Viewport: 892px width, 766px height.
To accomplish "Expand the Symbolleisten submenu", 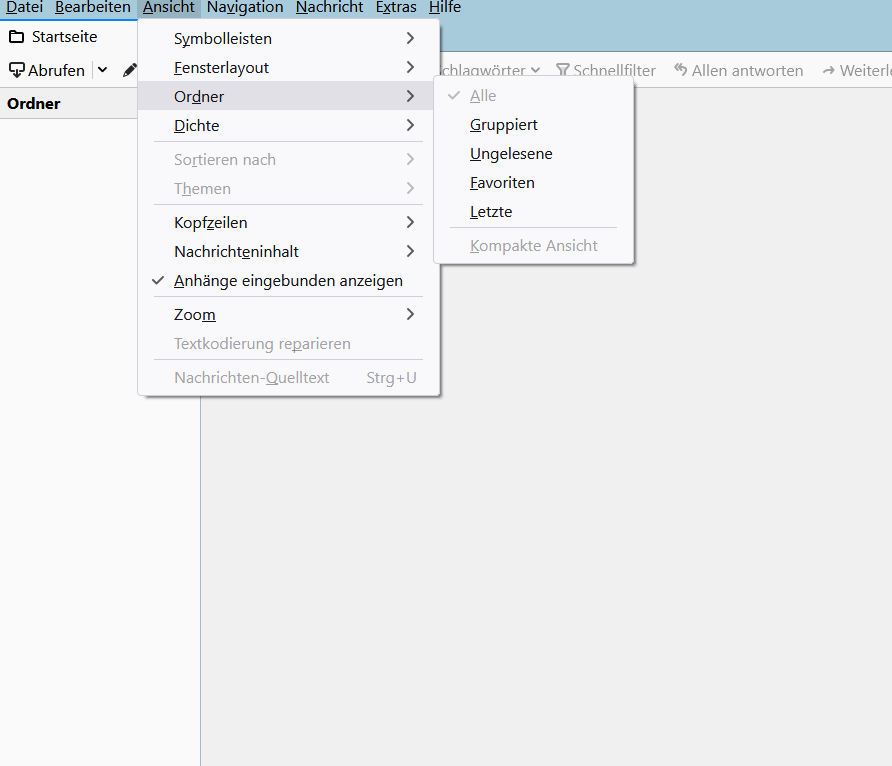I will (x=288, y=39).
